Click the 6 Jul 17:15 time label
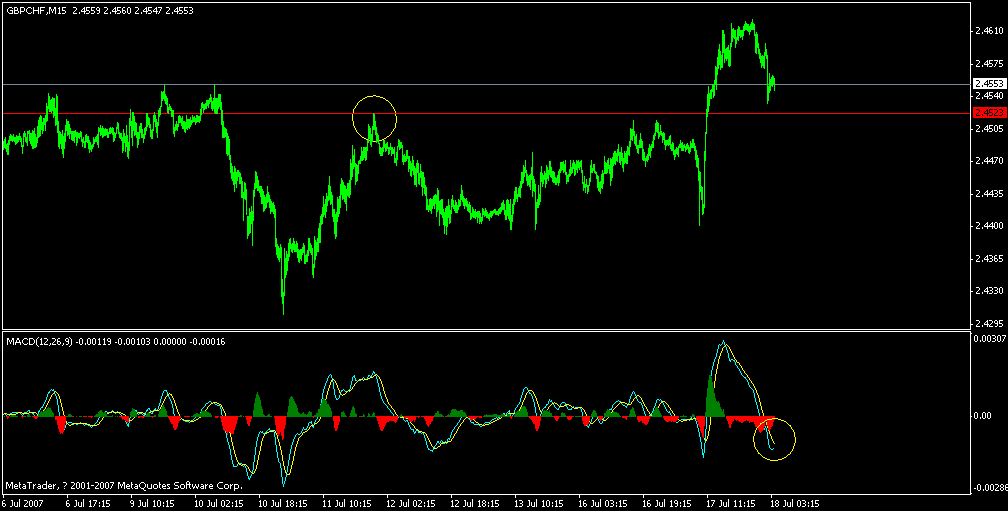The image size is (1008, 511). click(x=89, y=504)
